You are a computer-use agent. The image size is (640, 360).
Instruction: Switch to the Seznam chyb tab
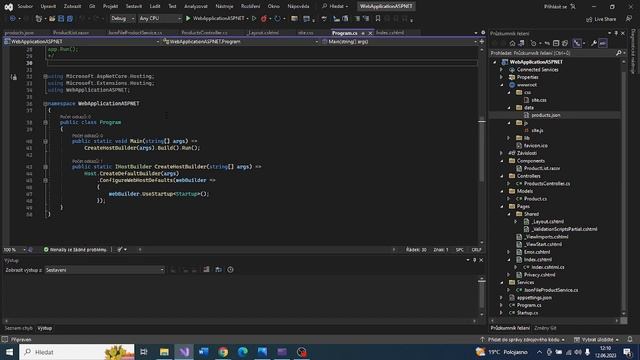[18, 328]
